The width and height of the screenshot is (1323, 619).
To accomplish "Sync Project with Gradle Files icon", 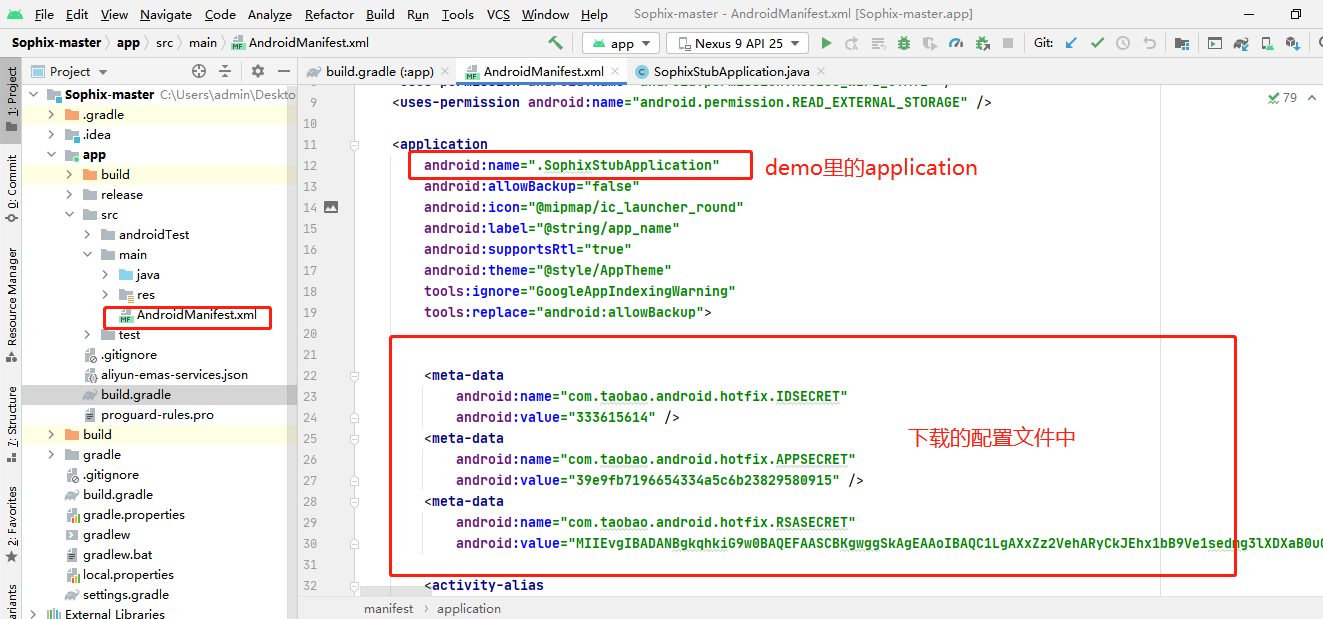I will [1241, 43].
